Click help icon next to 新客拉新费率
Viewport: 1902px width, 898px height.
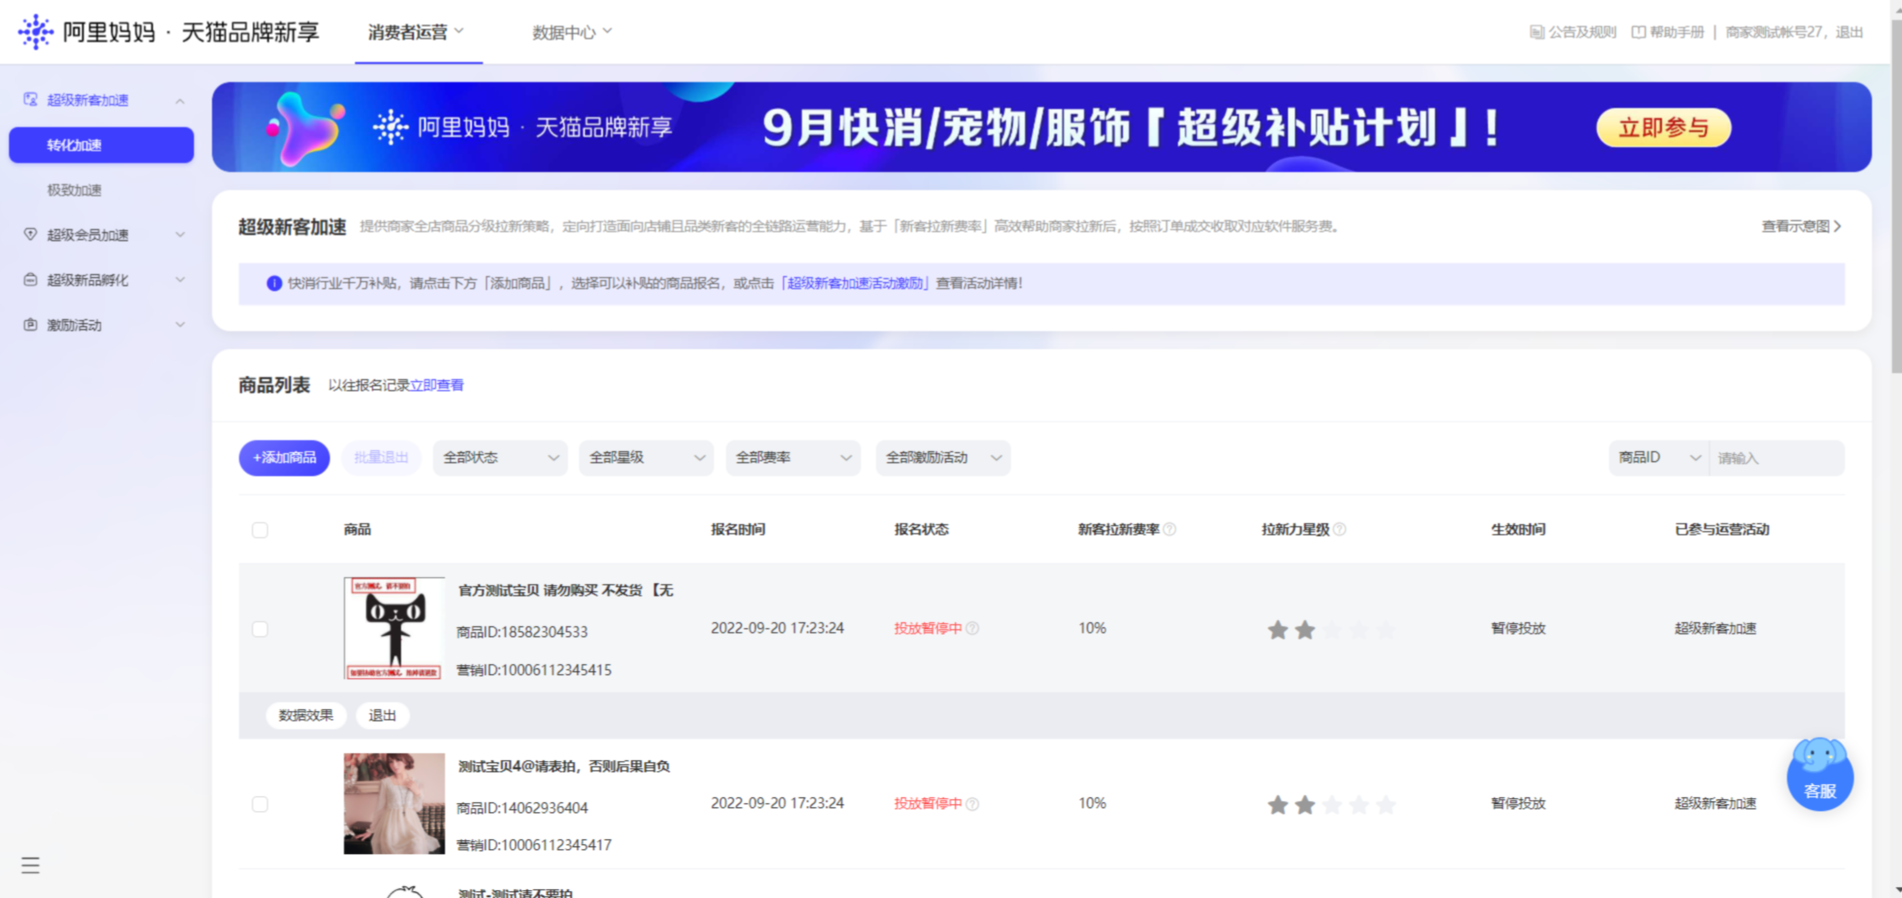click(x=1170, y=529)
